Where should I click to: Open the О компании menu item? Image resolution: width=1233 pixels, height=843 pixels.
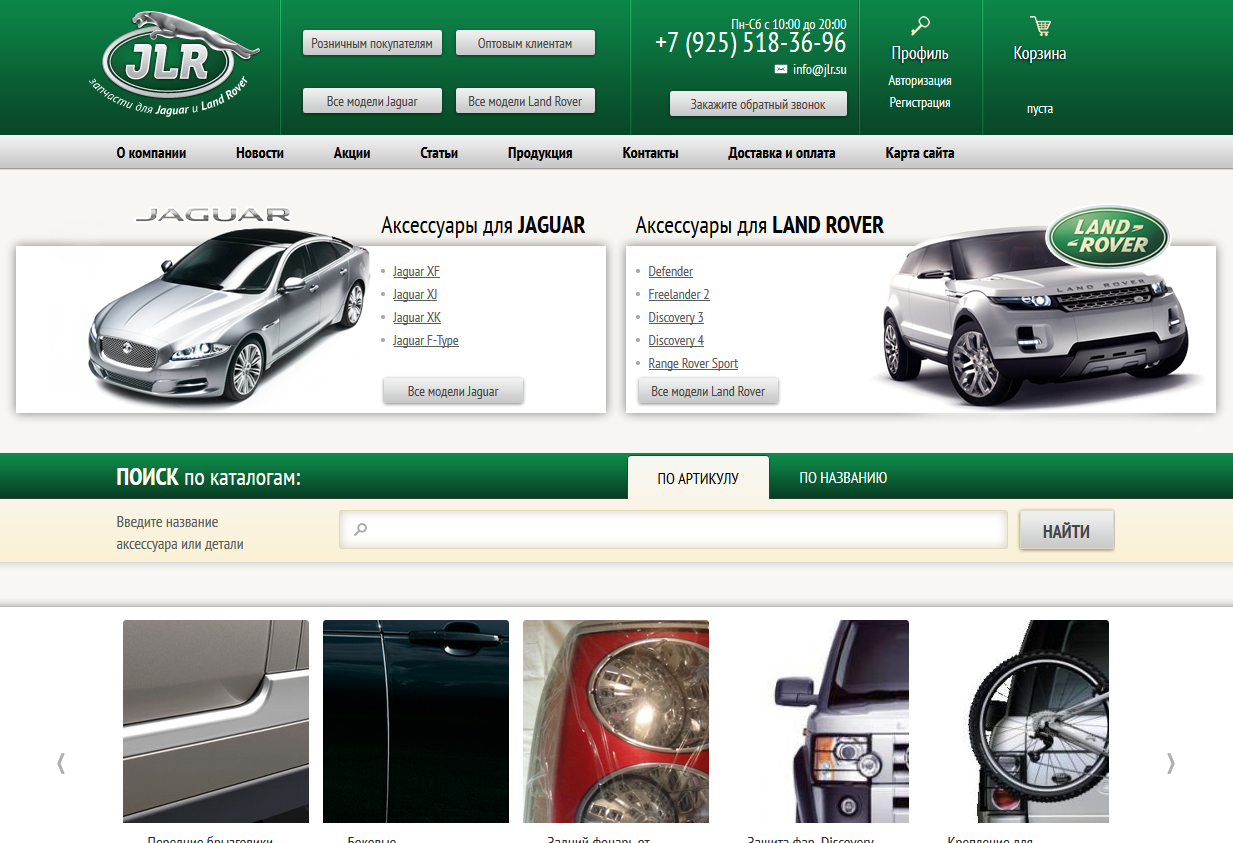point(151,153)
